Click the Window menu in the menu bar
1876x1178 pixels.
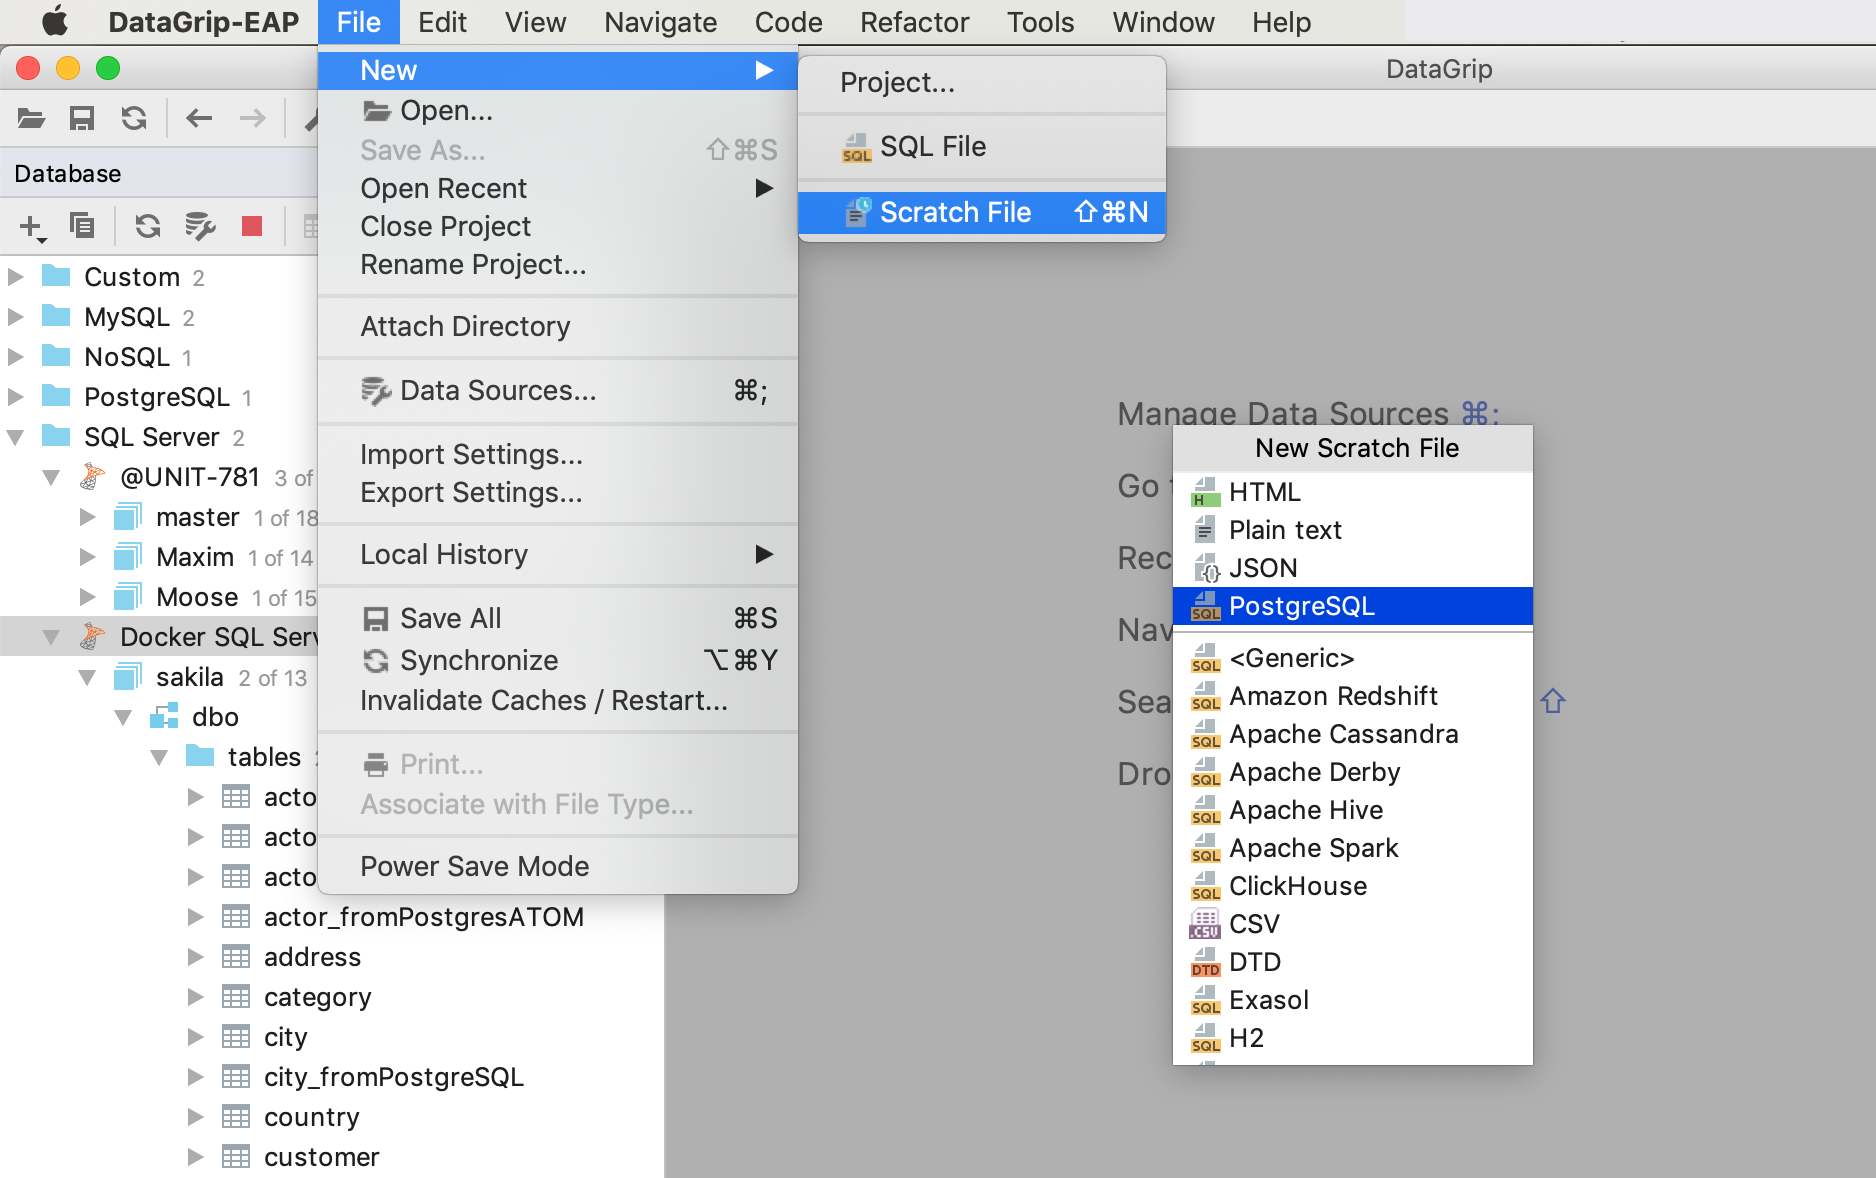[x=1163, y=22]
